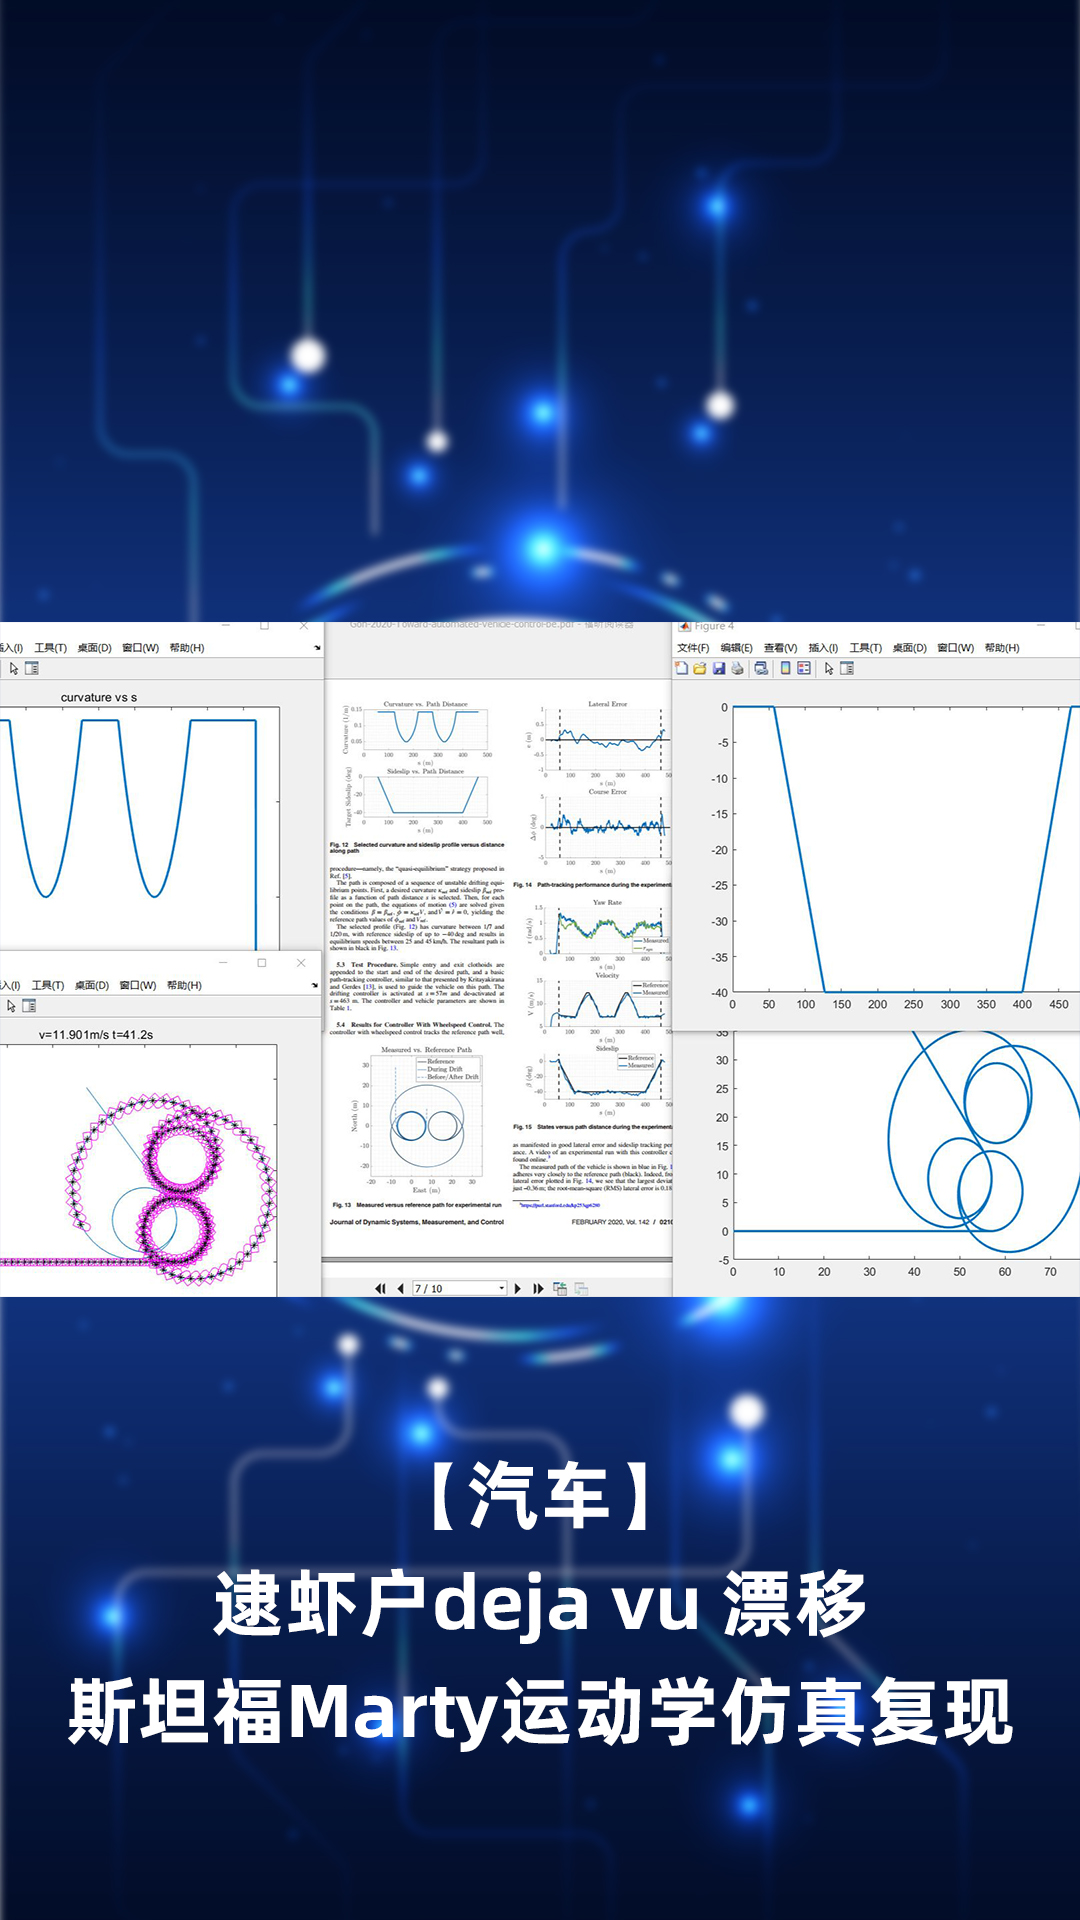This screenshot has height=1920, width=1080.
Task: Dock trajectory figure using corner arrow icon
Action: 315,985
